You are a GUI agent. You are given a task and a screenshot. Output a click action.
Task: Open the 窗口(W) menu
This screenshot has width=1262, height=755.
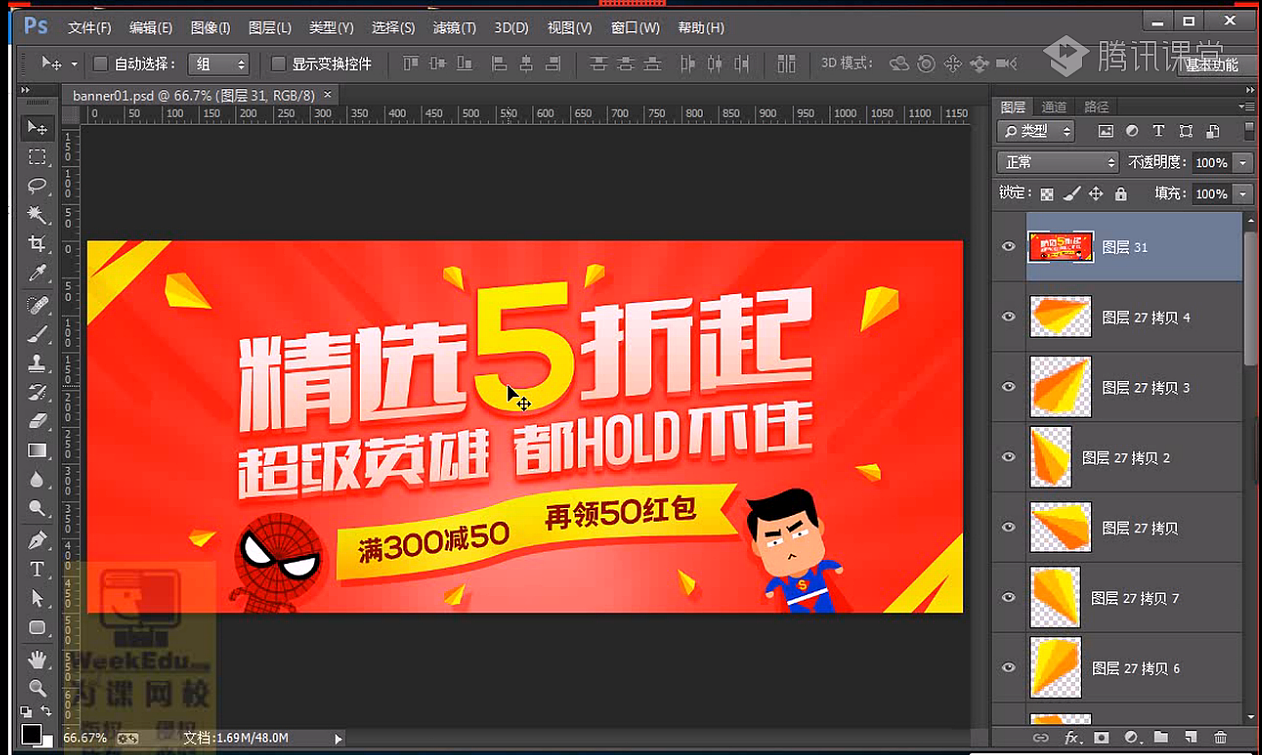click(635, 28)
